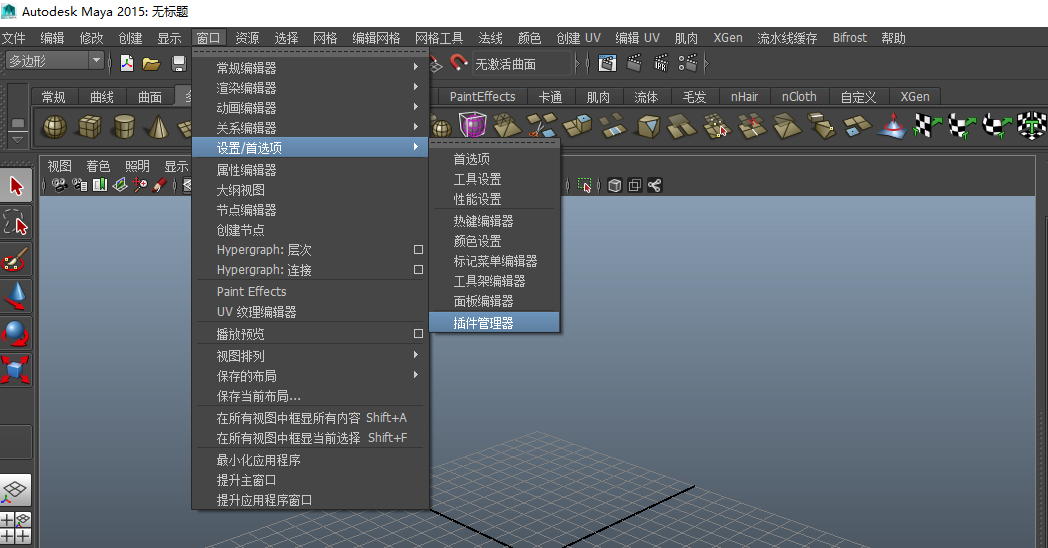Image resolution: width=1048 pixels, height=548 pixels.
Task: Click the IPR render clapperboard icon
Action: click(x=660, y=63)
